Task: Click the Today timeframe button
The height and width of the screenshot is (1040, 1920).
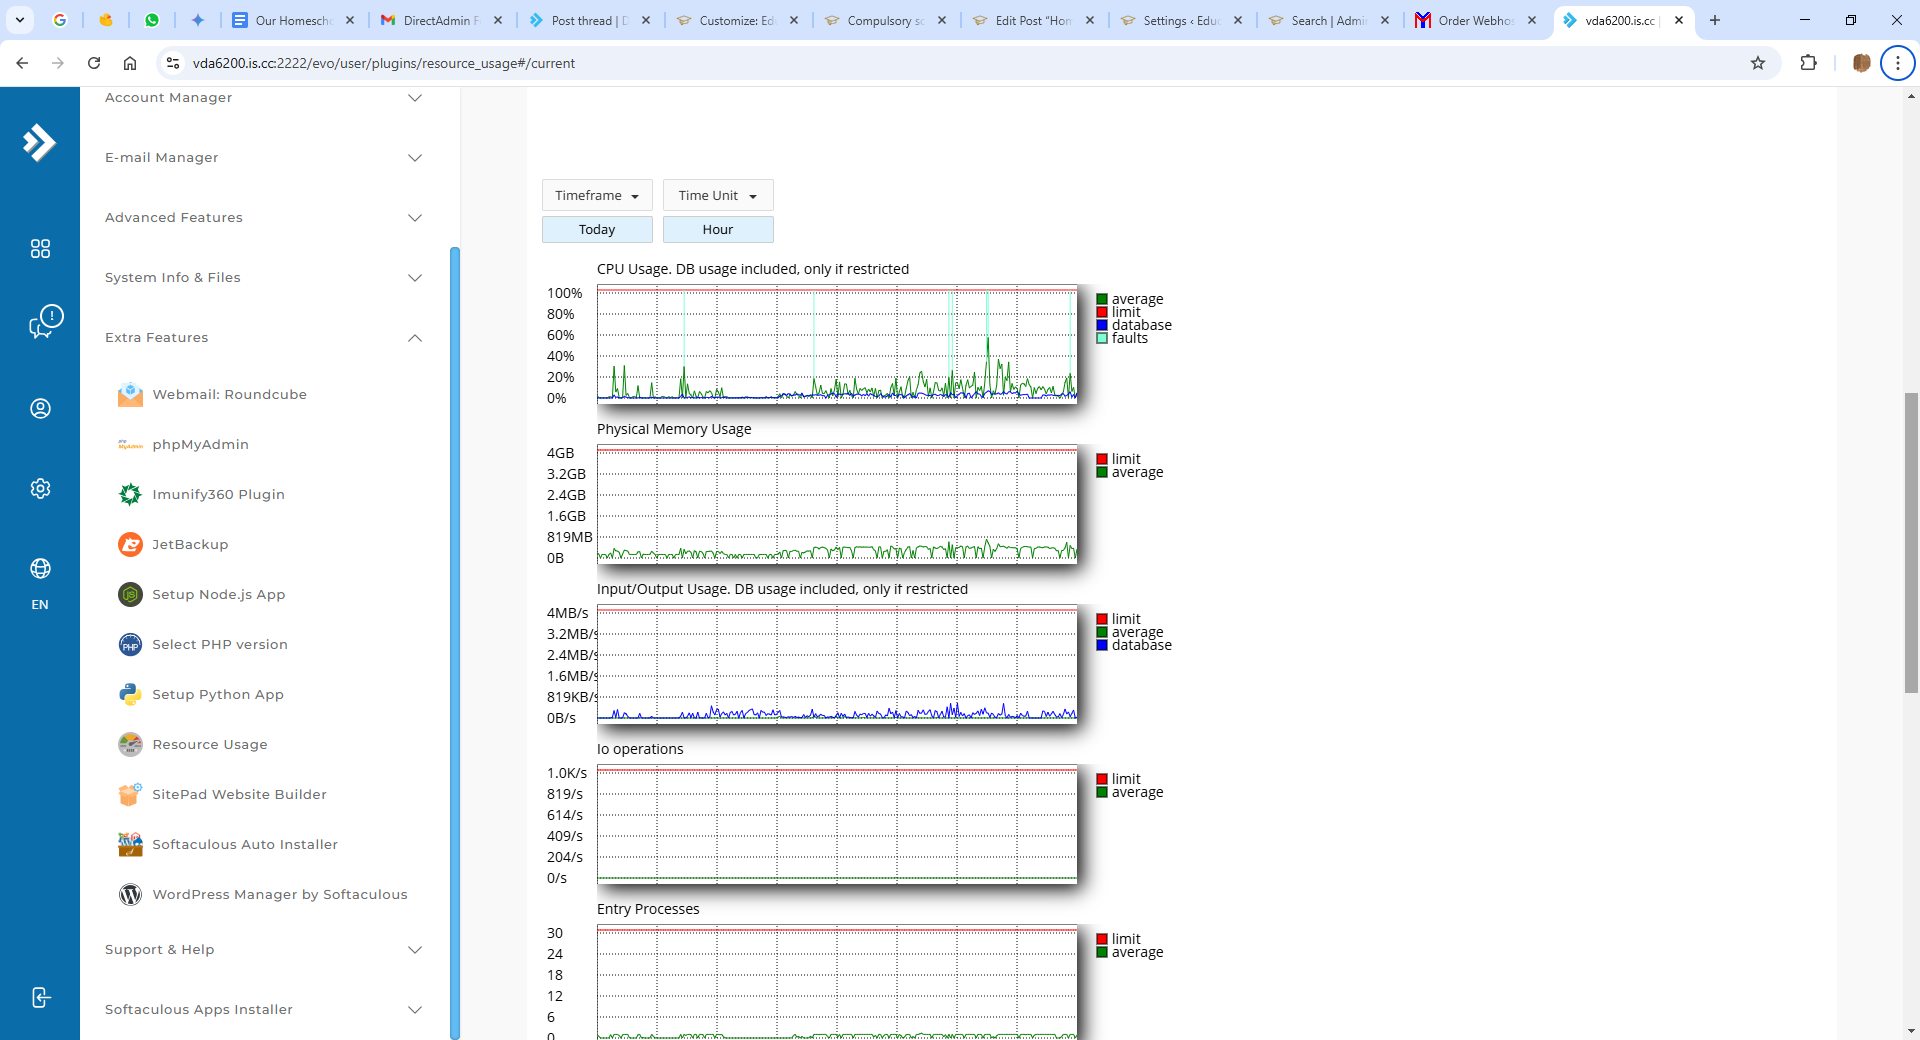Action: [597, 230]
